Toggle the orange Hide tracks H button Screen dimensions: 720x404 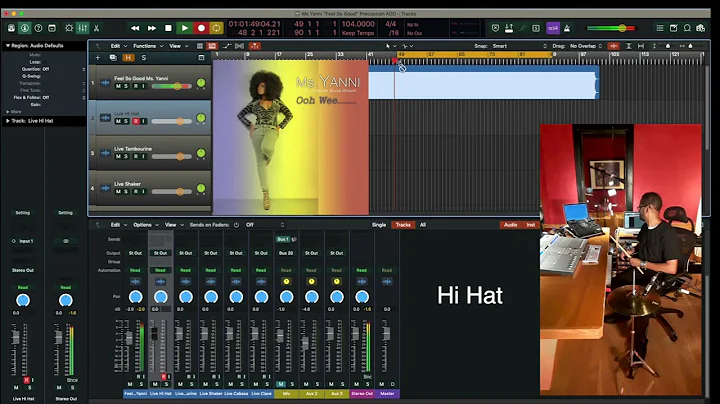[x=128, y=57]
